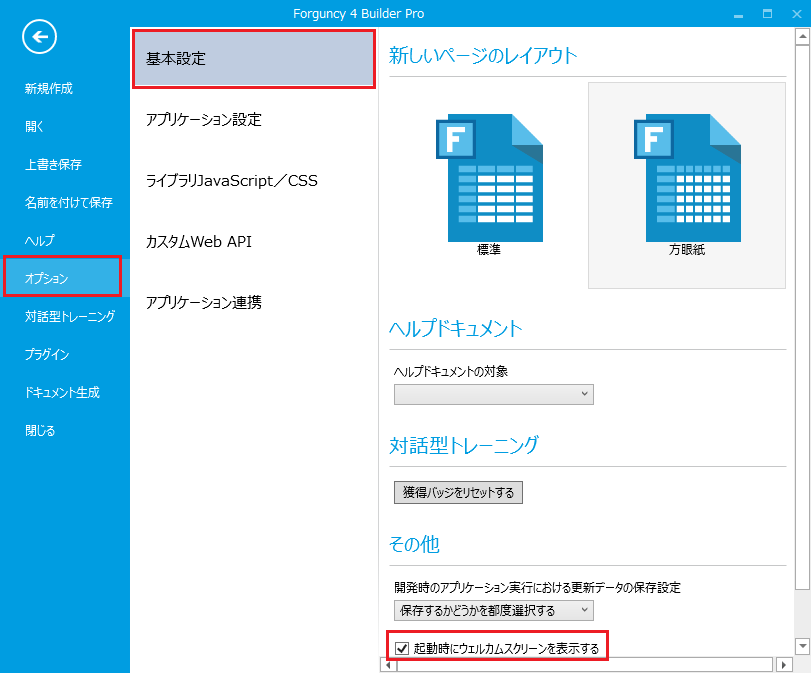Open the 保存するかどうかを都度選択する dropdown
Image resolution: width=811 pixels, height=673 pixels.
point(493,610)
